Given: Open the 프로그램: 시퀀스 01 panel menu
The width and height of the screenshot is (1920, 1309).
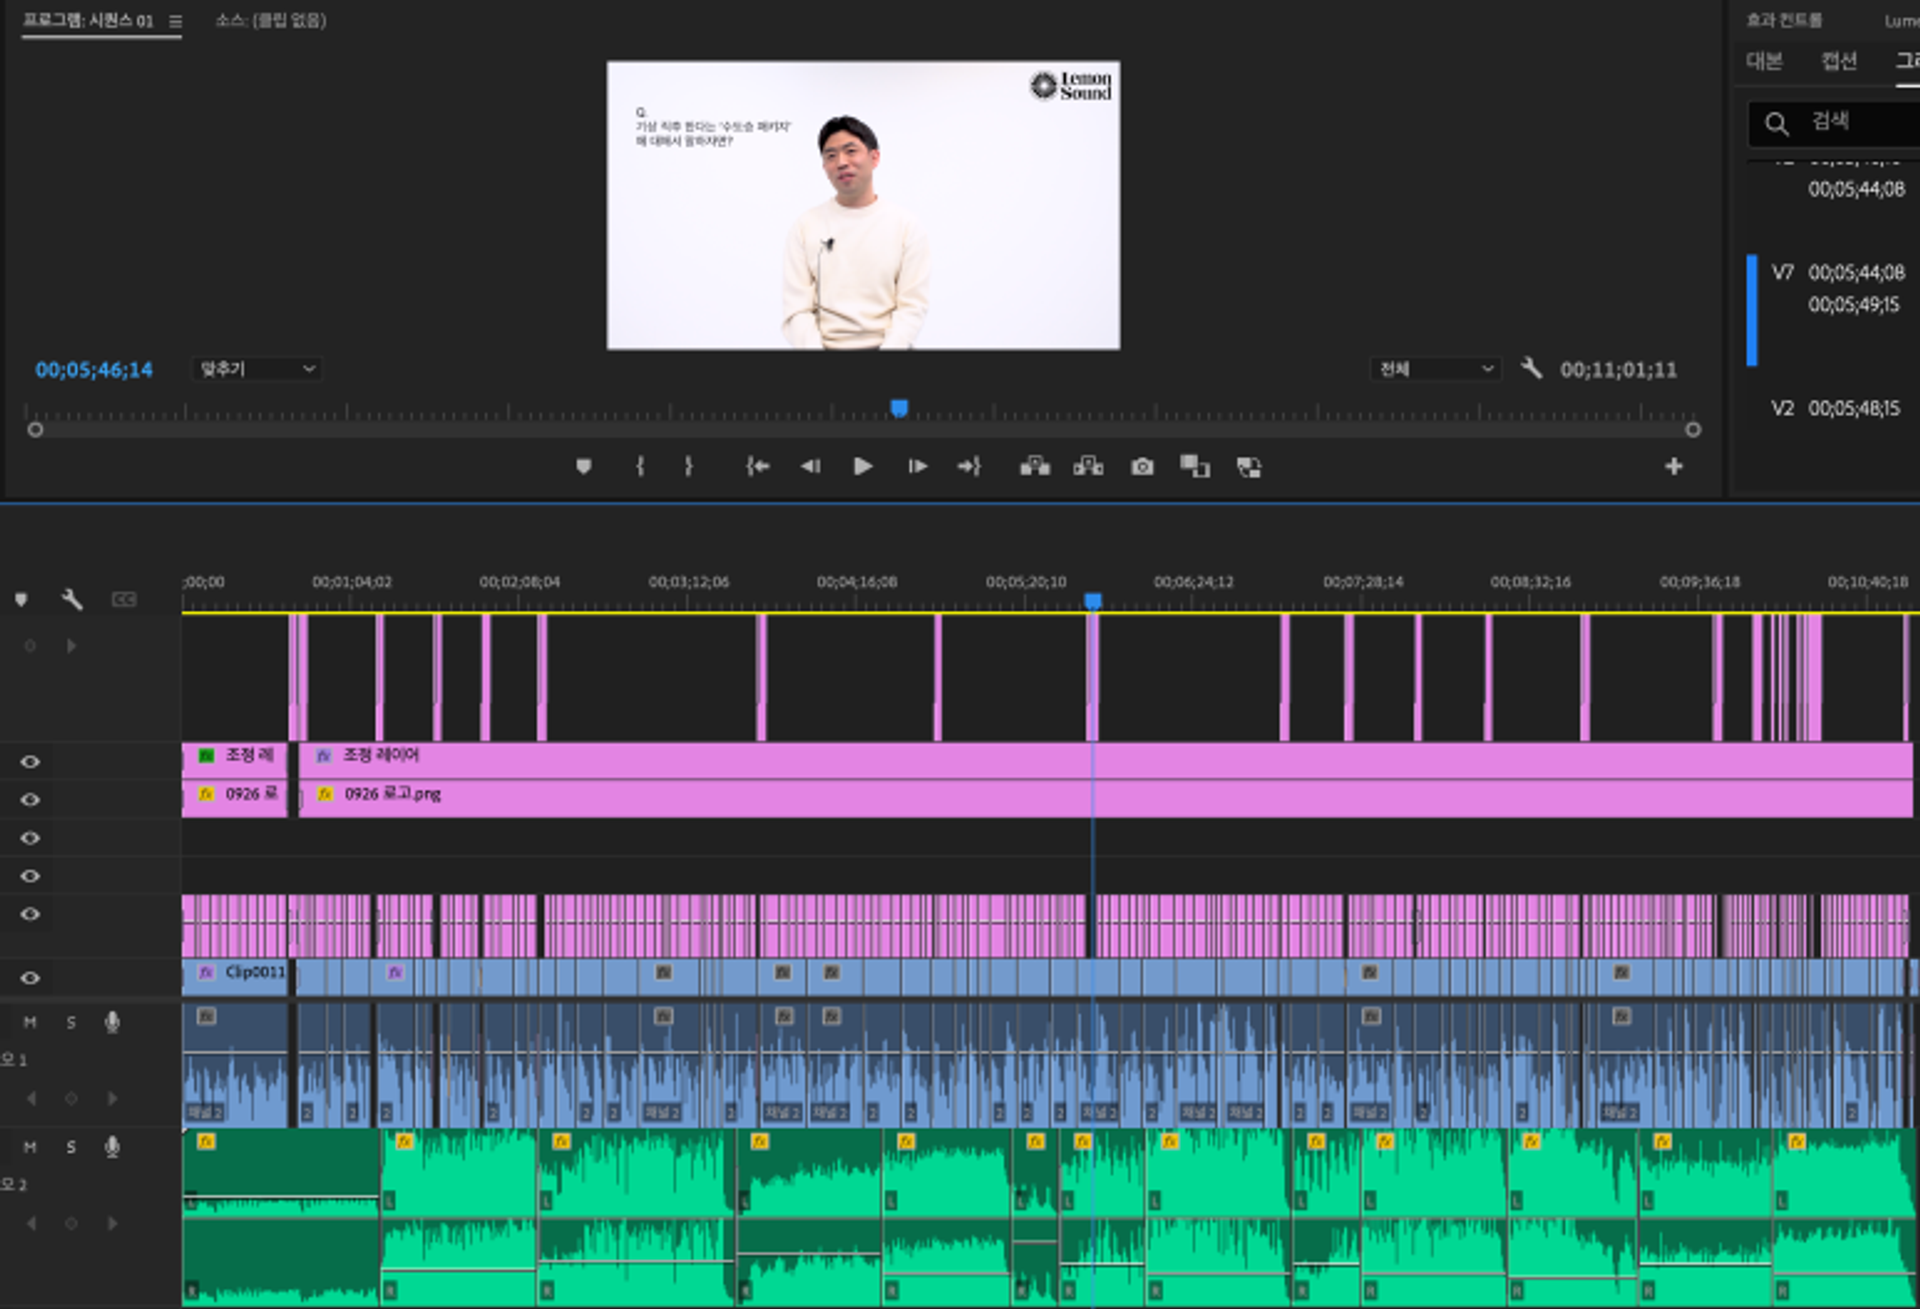Looking at the screenshot, I should coord(176,21).
